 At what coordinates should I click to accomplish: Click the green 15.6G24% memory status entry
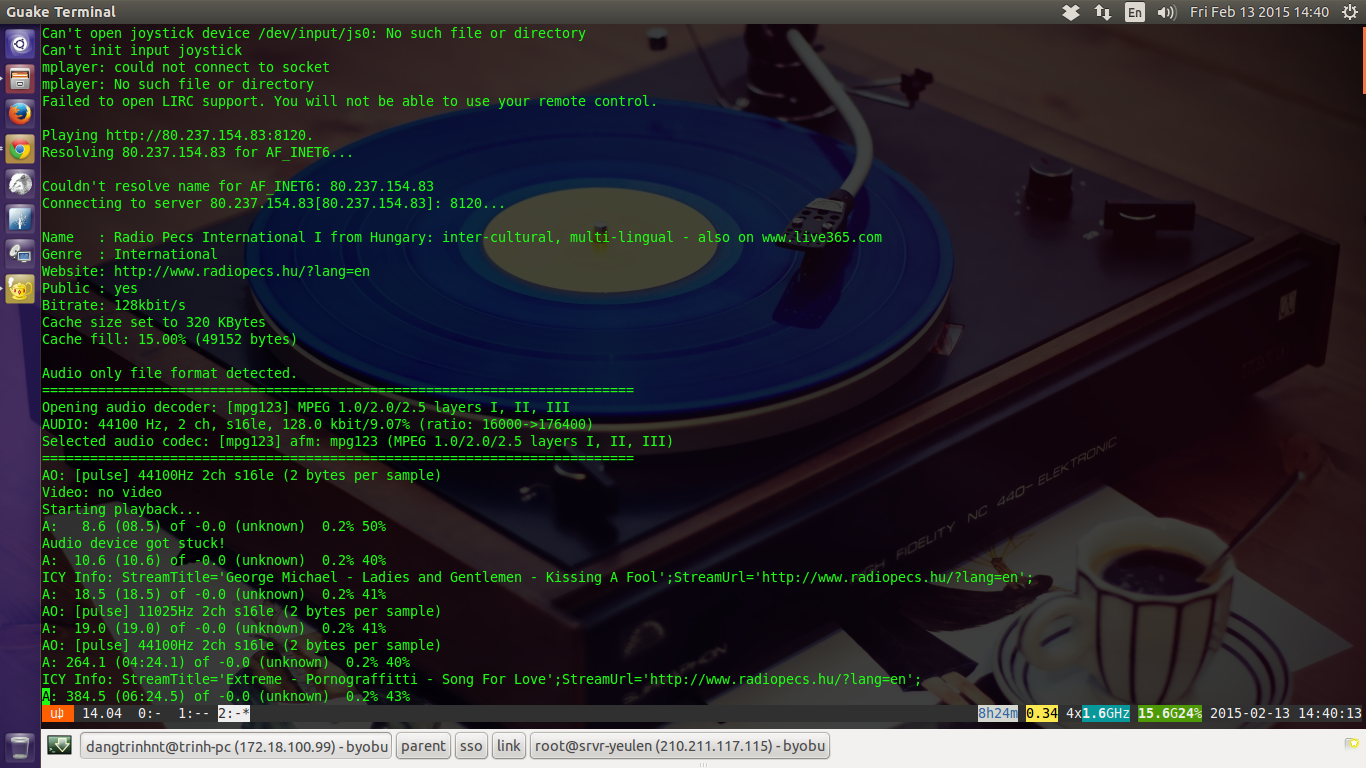click(x=1170, y=713)
